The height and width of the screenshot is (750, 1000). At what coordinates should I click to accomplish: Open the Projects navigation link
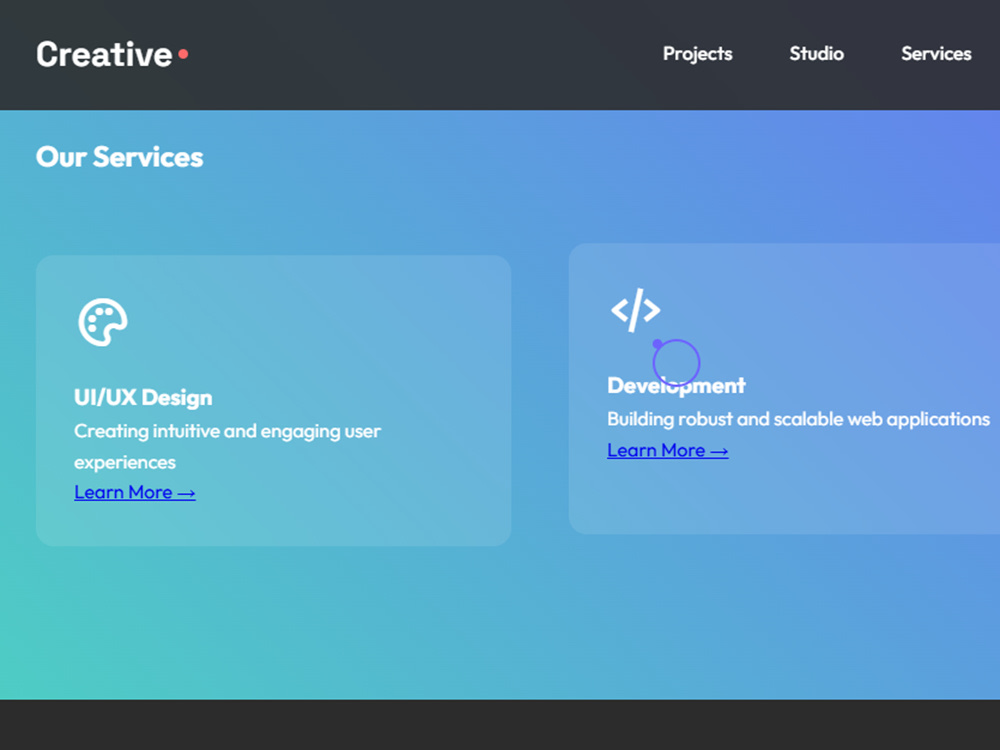697,54
